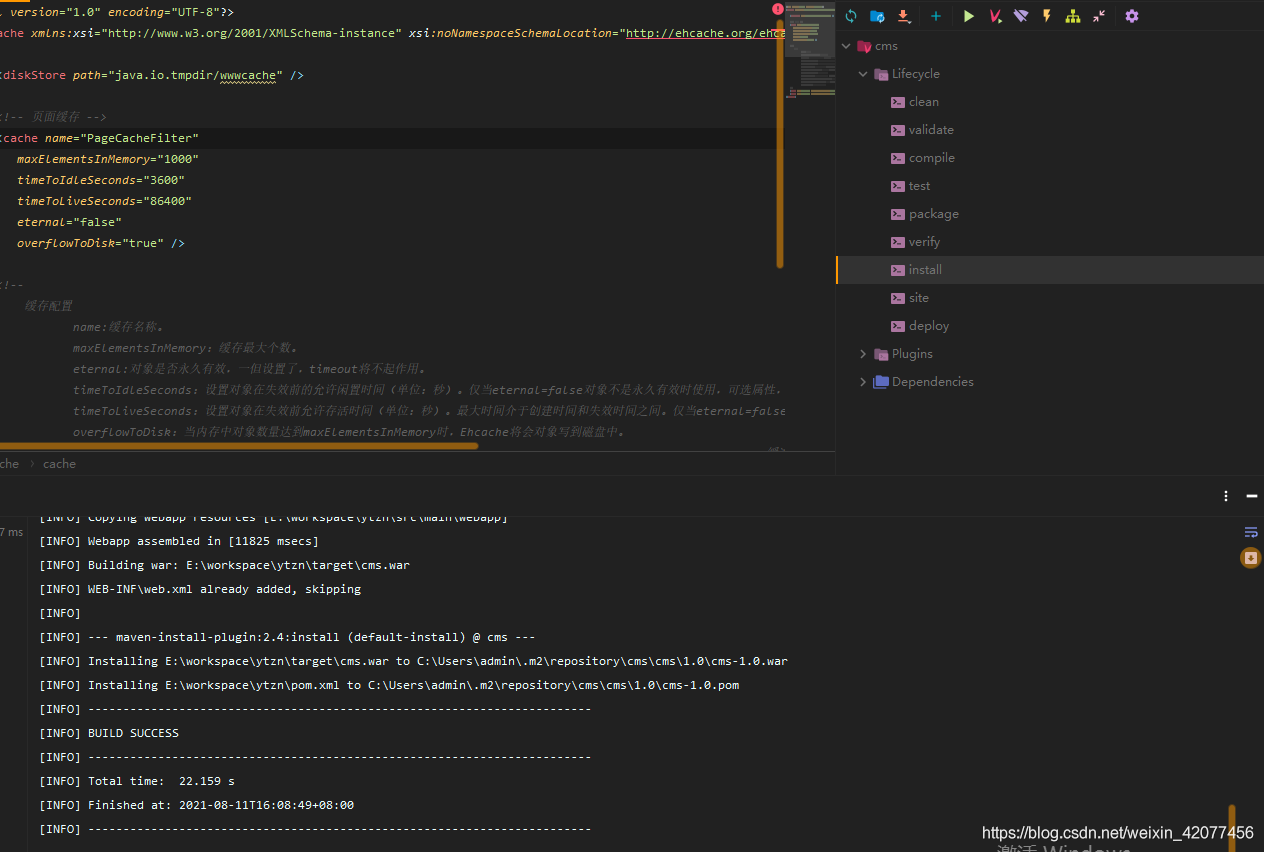Expand the Dependencies node
This screenshot has width=1264, height=852.
point(863,382)
